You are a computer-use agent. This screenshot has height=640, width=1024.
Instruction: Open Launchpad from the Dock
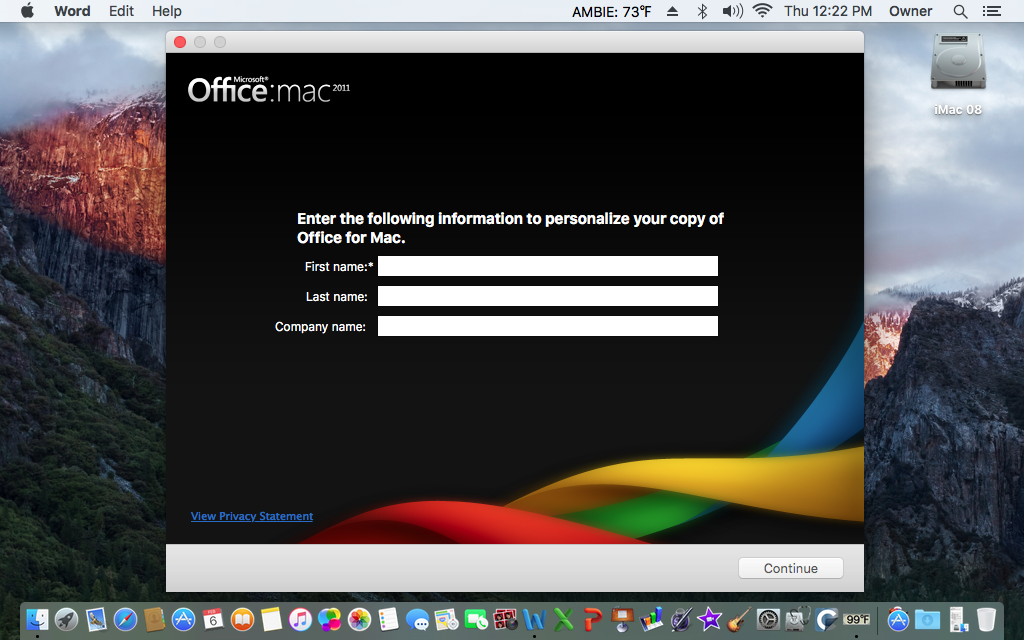67,618
